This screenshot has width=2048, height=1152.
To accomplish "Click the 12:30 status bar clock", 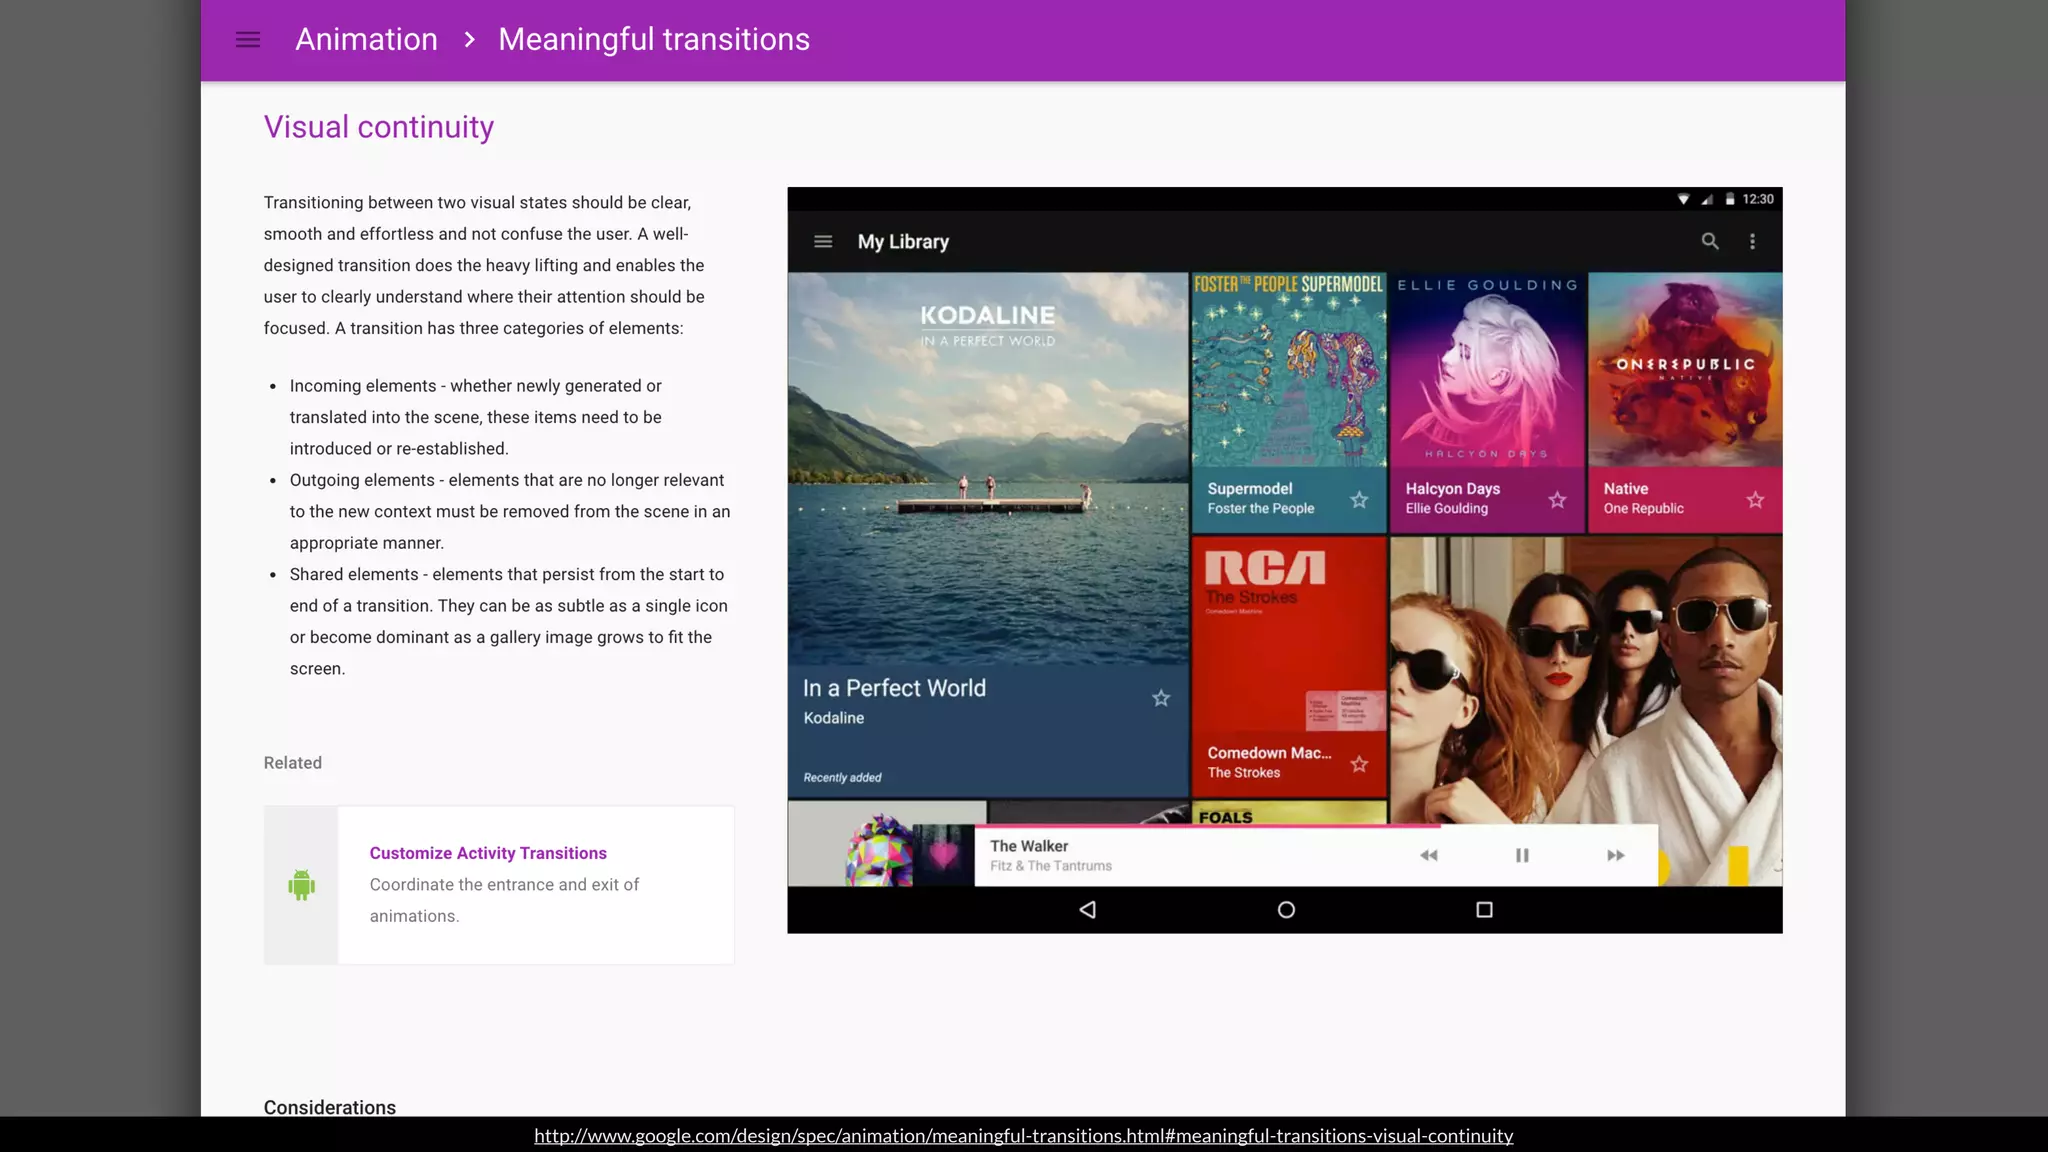I will tap(1758, 199).
